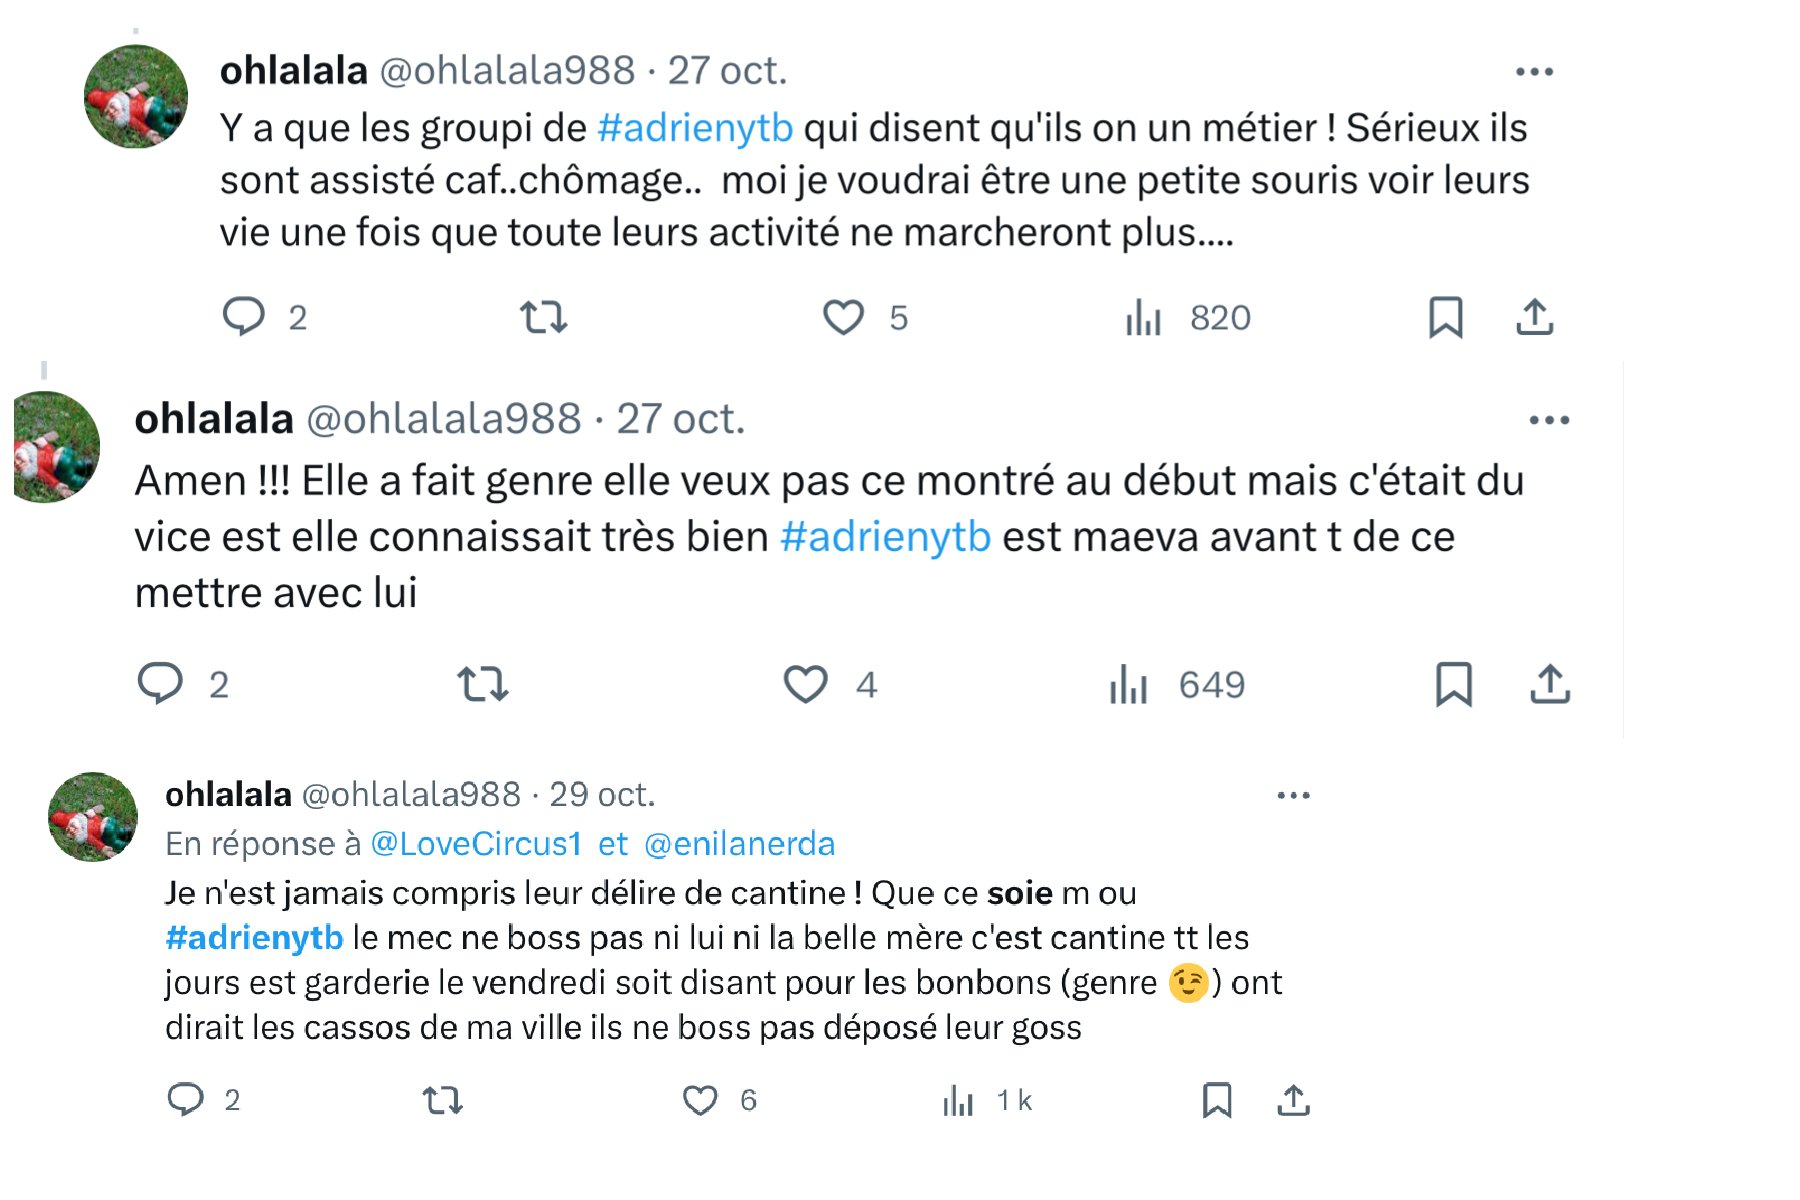
Task: Reply to the first tweet about groupi
Action: coord(243,317)
